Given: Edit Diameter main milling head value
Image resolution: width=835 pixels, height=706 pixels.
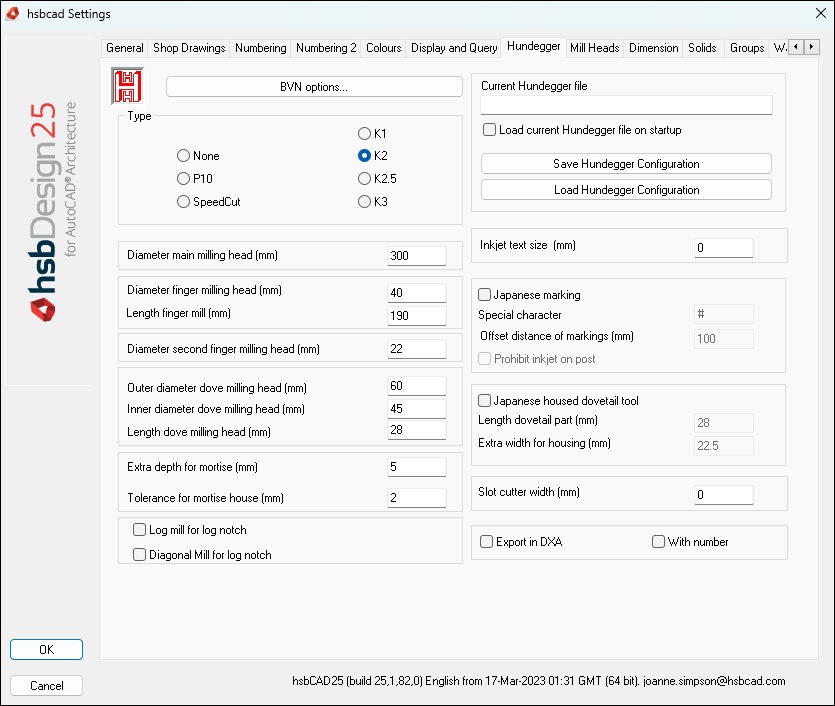Looking at the screenshot, I should tap(416, 256).
